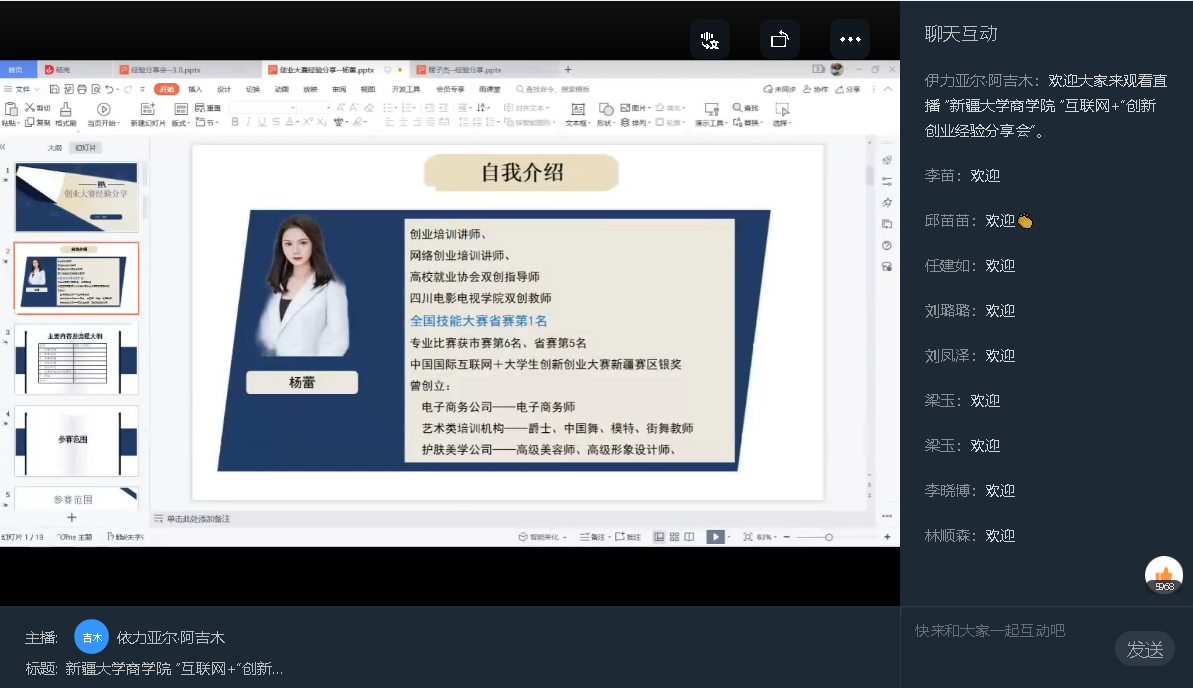Click the font color A button
This screenshot has height=688, width=1193.
click(x=290, y=122)
